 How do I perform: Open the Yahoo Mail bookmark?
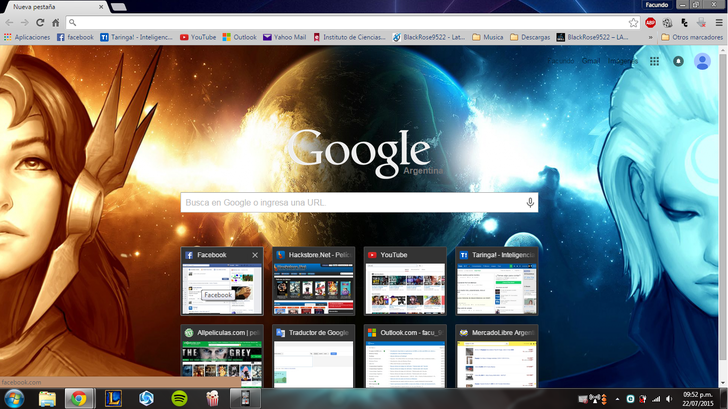[285, 37]
